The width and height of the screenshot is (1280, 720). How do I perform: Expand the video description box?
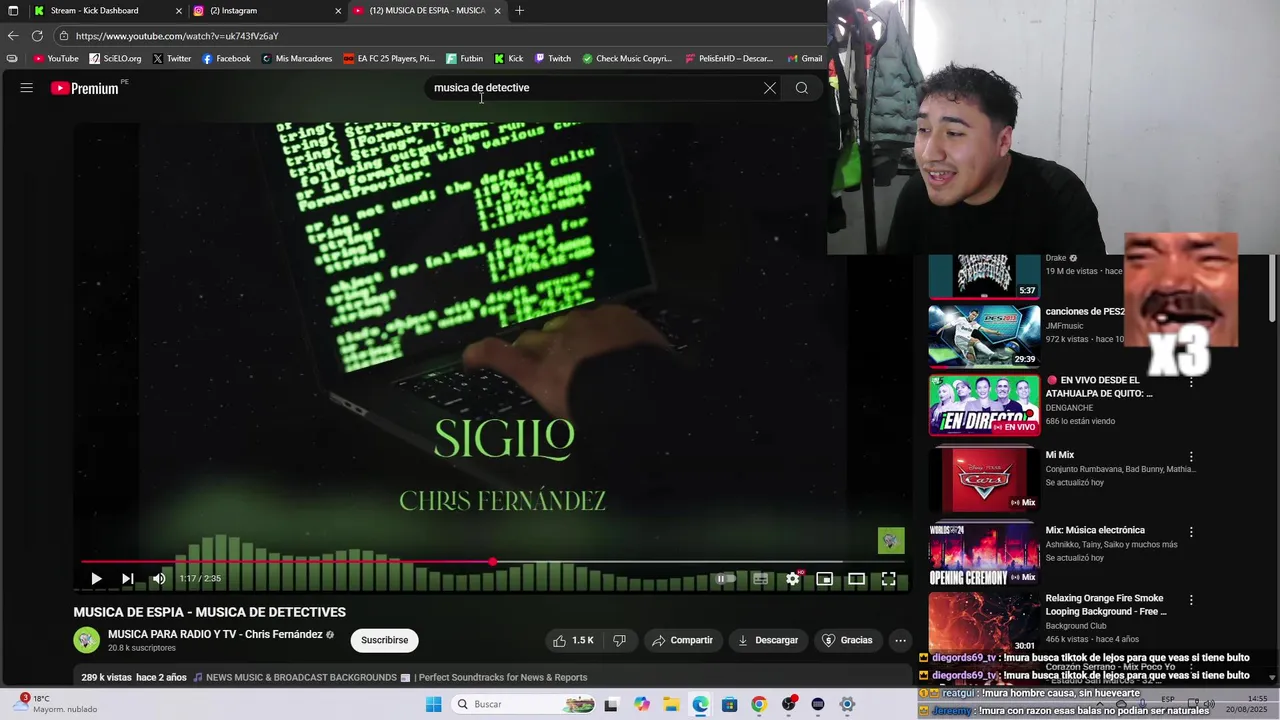point(492,677)
